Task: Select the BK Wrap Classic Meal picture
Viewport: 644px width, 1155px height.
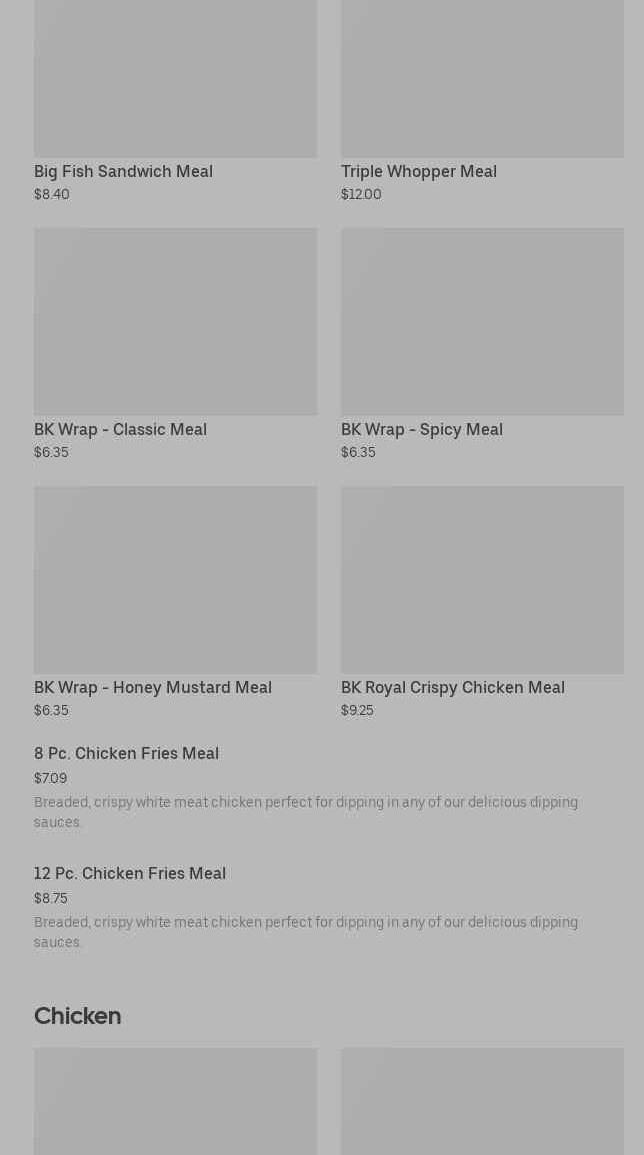Action: point(175,321)
